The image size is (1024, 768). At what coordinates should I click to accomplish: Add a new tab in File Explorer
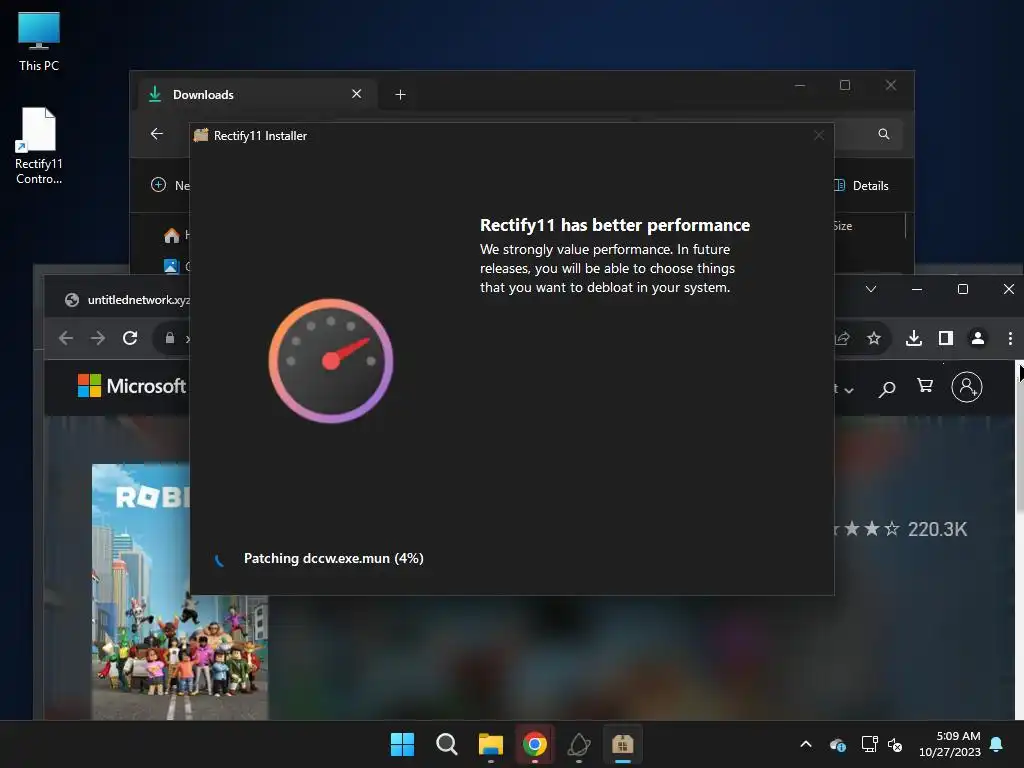[x=400, y=95]
